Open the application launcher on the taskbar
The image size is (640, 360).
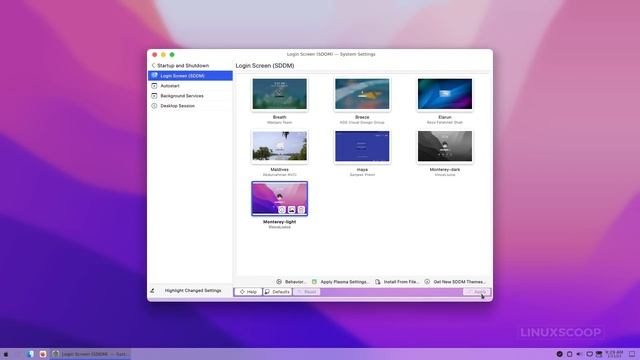[x=6, y=354]
